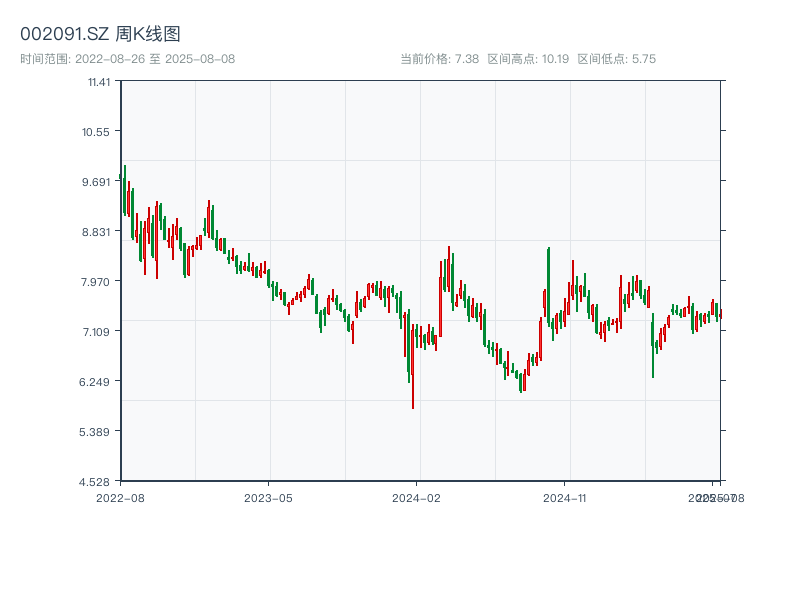Click the 9.691 y-axis price label
The height and width of the screenshot is (600, 800).
click(x=98, y=181)
